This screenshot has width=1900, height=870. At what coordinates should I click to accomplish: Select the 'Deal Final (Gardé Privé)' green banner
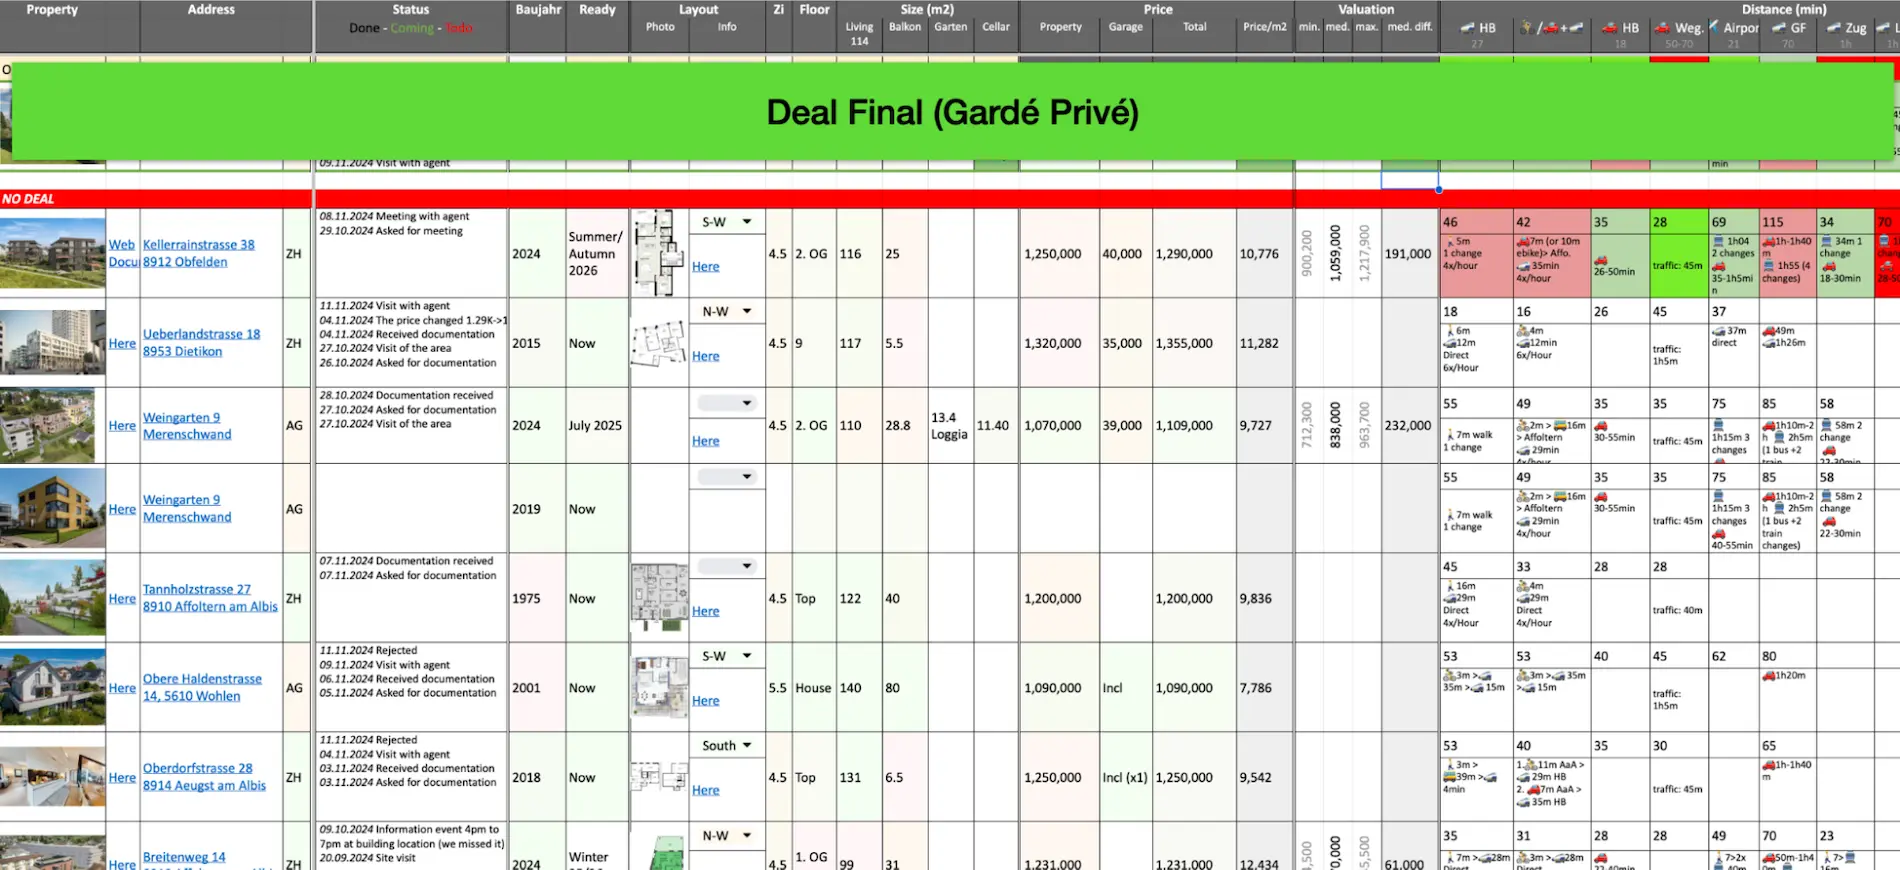[952, 112]
